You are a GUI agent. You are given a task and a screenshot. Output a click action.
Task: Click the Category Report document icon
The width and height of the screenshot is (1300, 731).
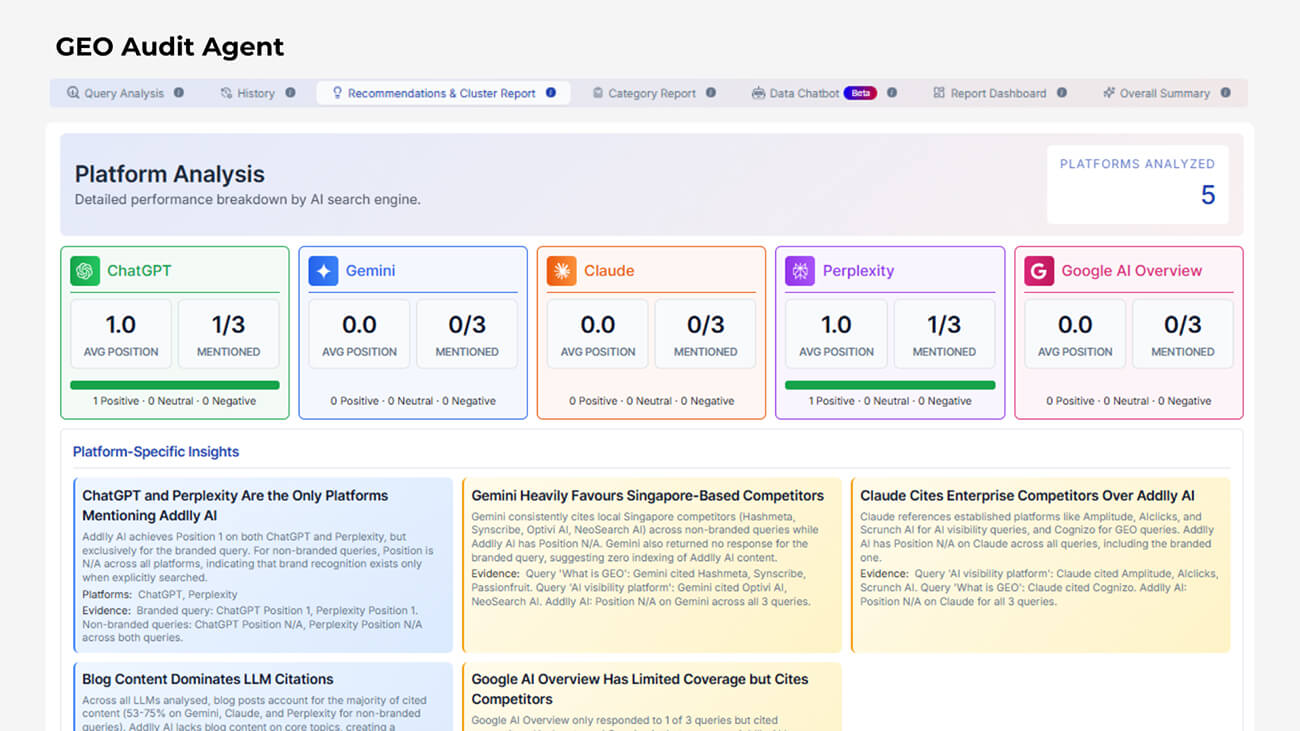pos(598,93)
